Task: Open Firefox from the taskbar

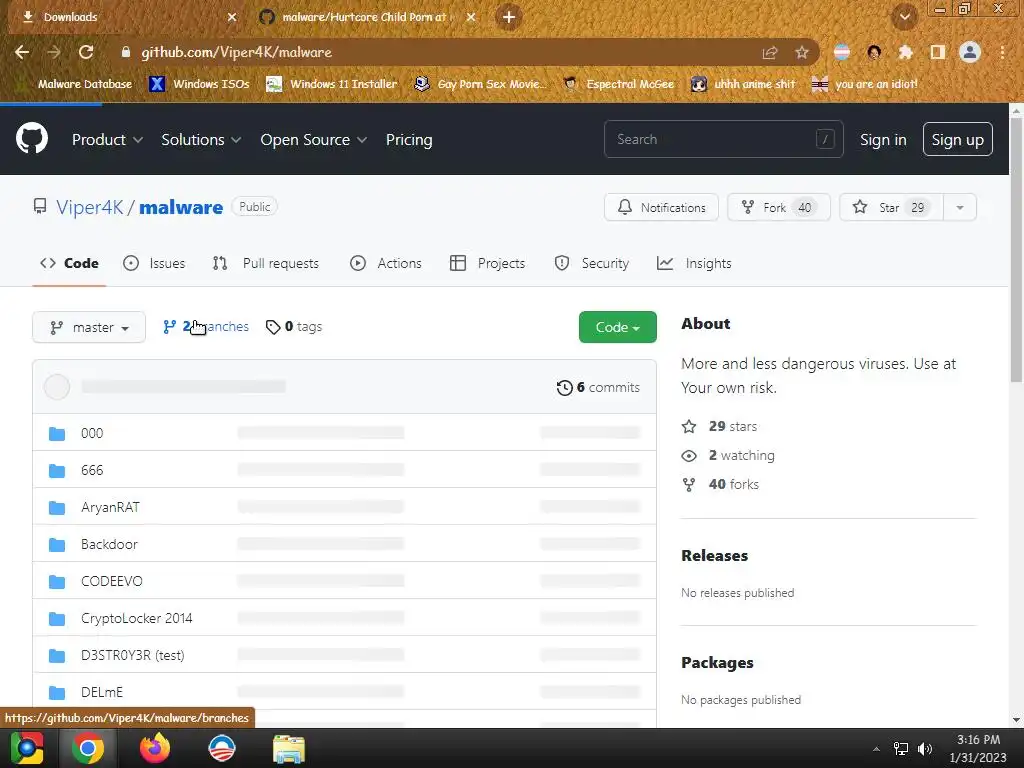Action: tap(155, 748)
